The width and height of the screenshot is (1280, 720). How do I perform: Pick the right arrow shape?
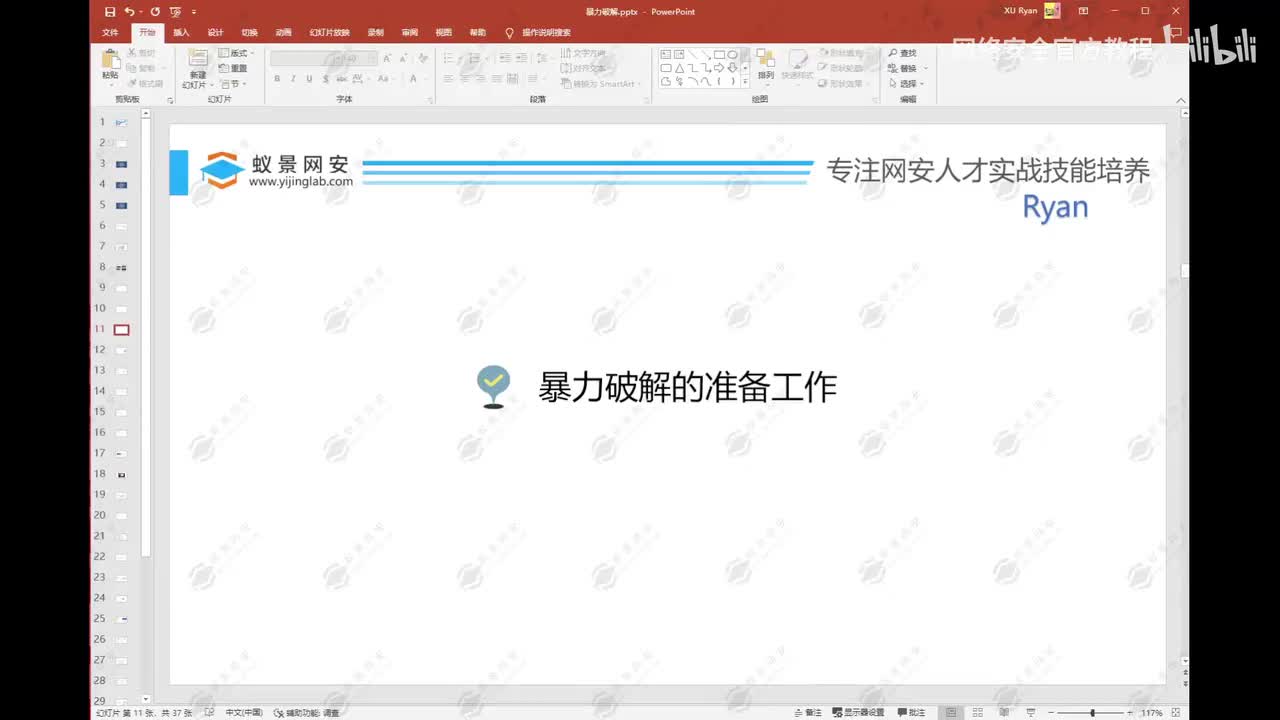[719, 68]
